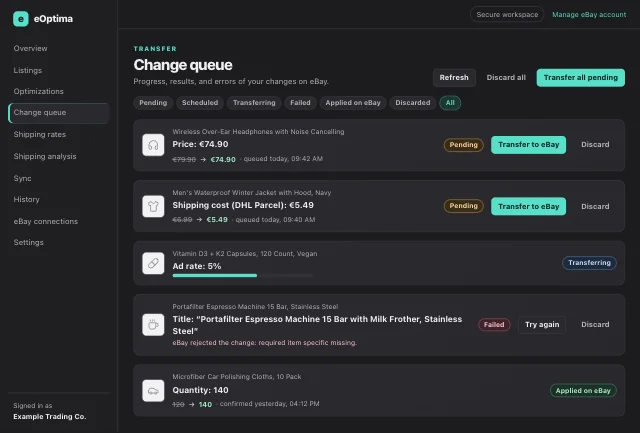Click the jacket icon on the Winter Jacket card
This screenshot has height=433, width=640.
[x=153, y=206]
